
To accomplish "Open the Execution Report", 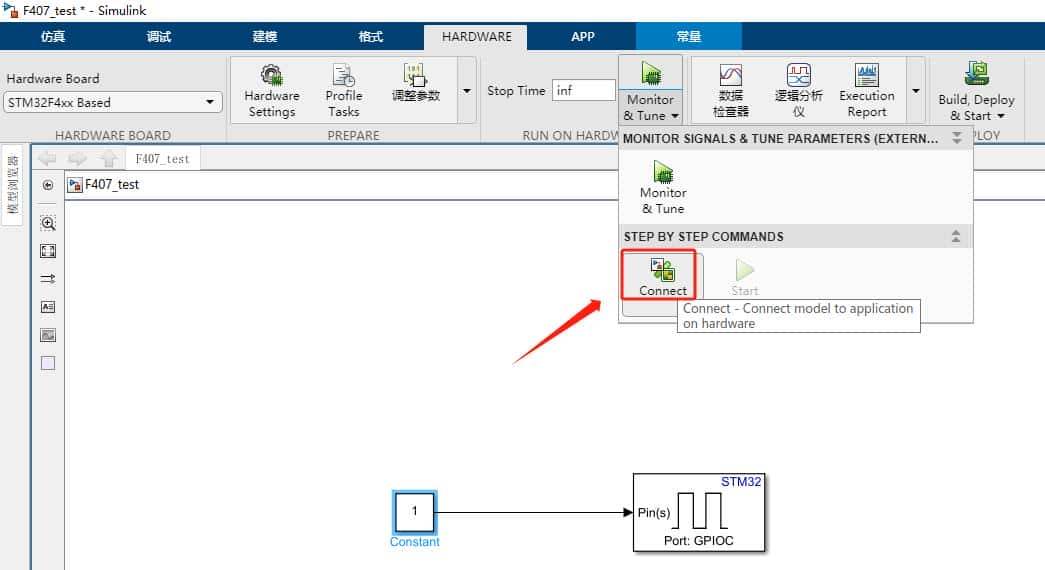I will tap(866, 91).
